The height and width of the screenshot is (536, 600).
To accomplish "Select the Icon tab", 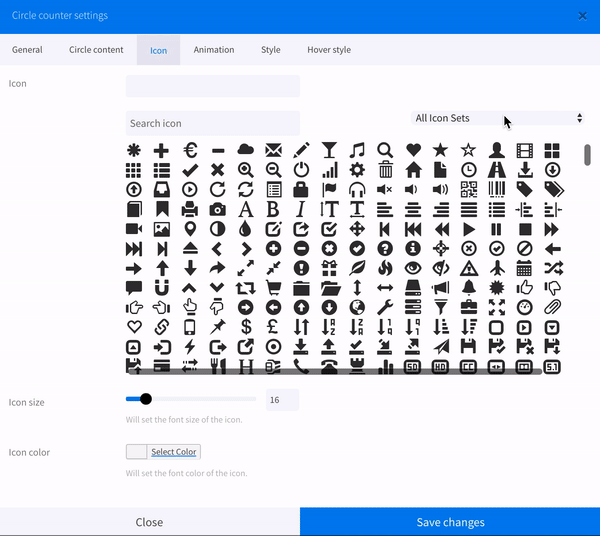I will click(x=158, y=51).
